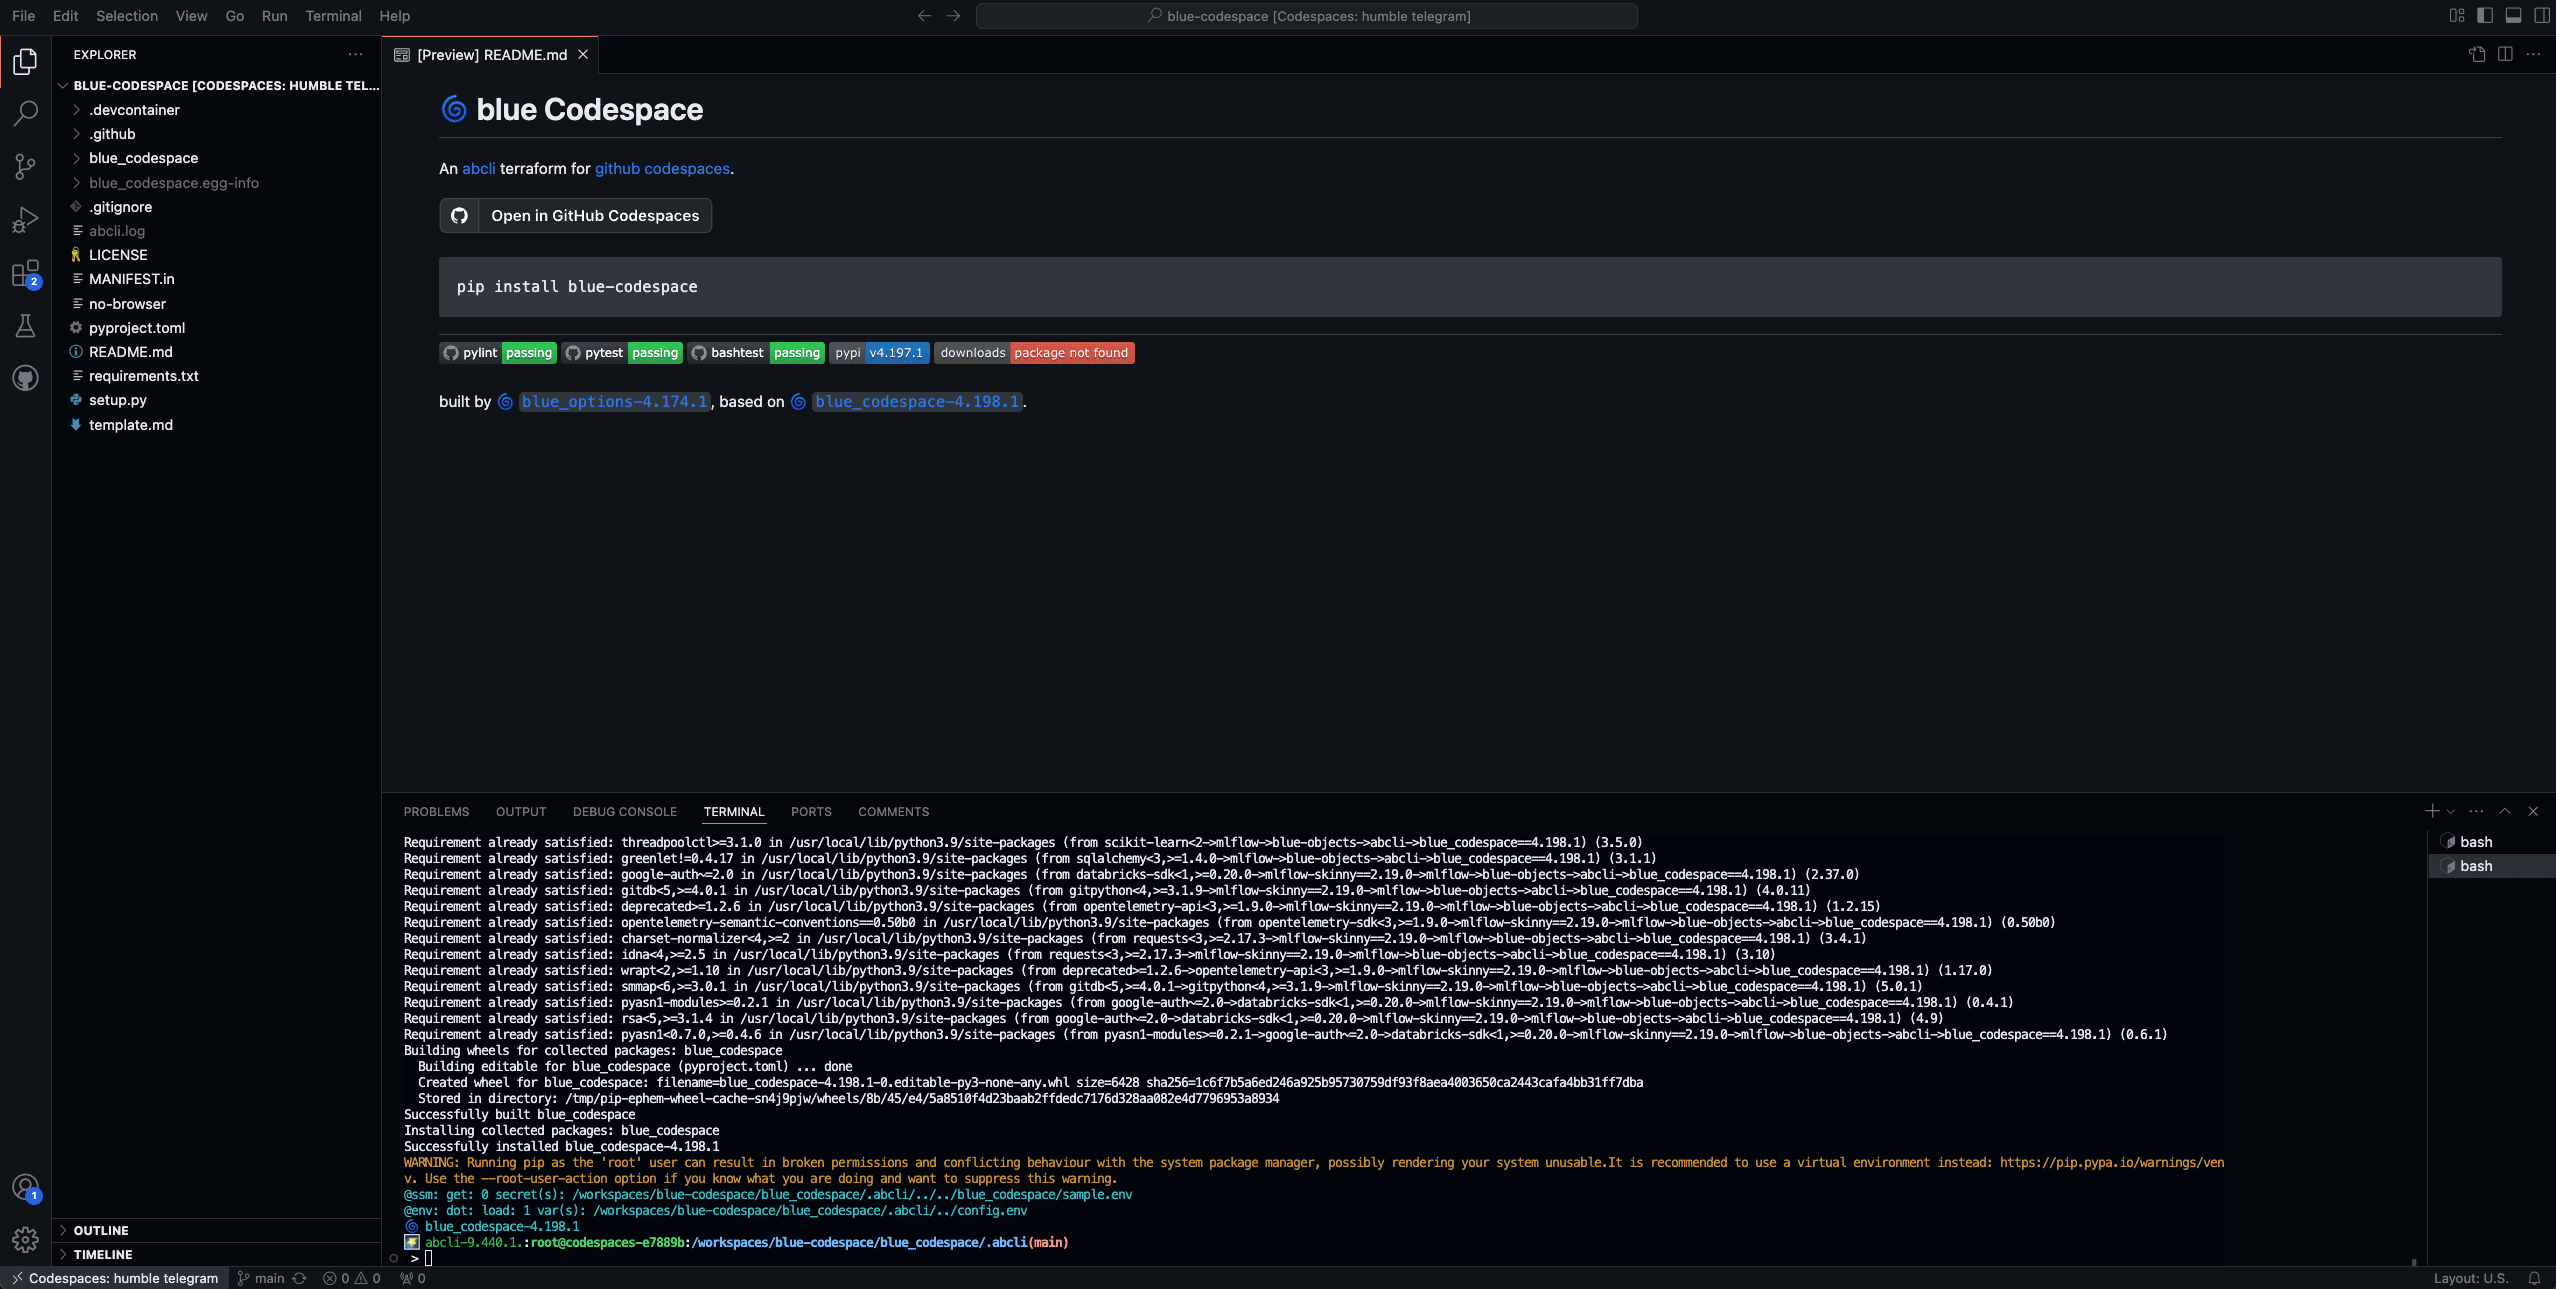This screenshot has height=1289, width=2556.
Task: Switch to the PROBLEMS tab
Action: (436, 812)
